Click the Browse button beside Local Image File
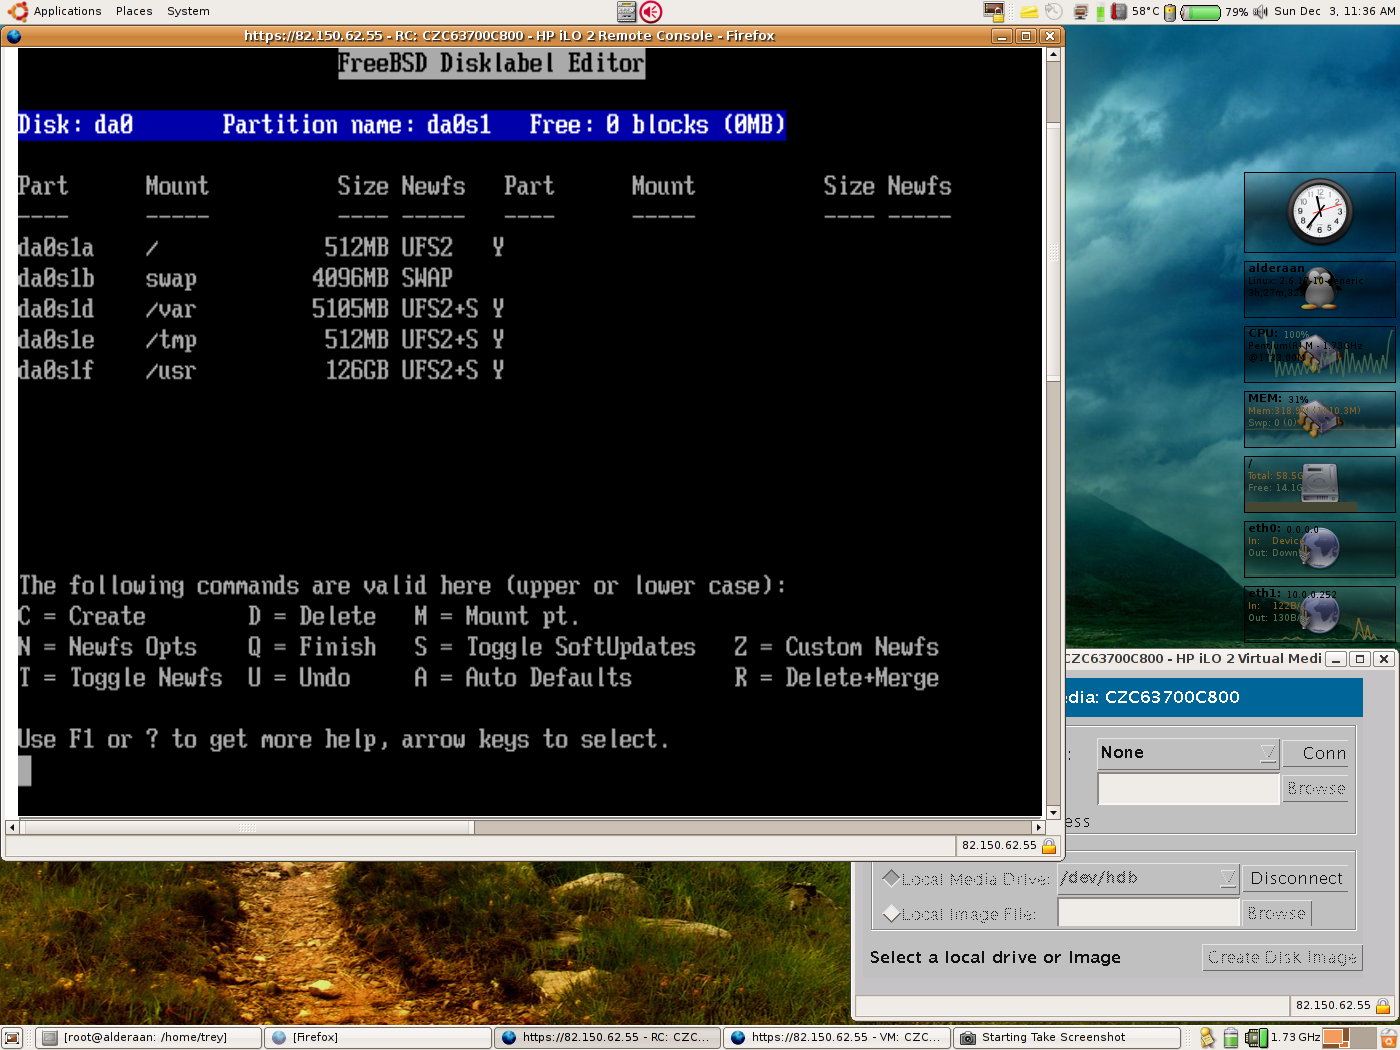 pyautogui.click(x=1276, y=913)
